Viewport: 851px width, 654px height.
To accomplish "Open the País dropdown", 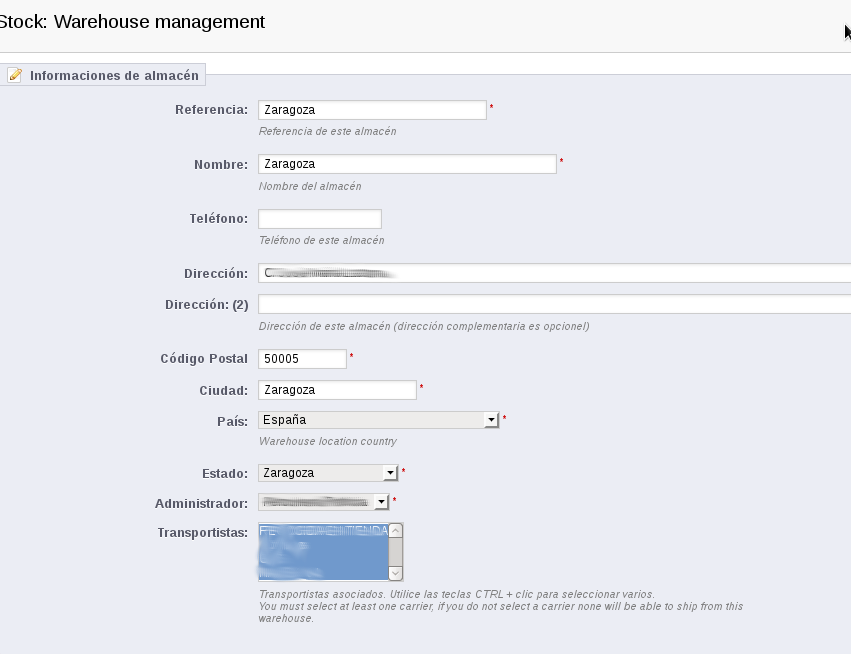I will click(x=378, y=420).
